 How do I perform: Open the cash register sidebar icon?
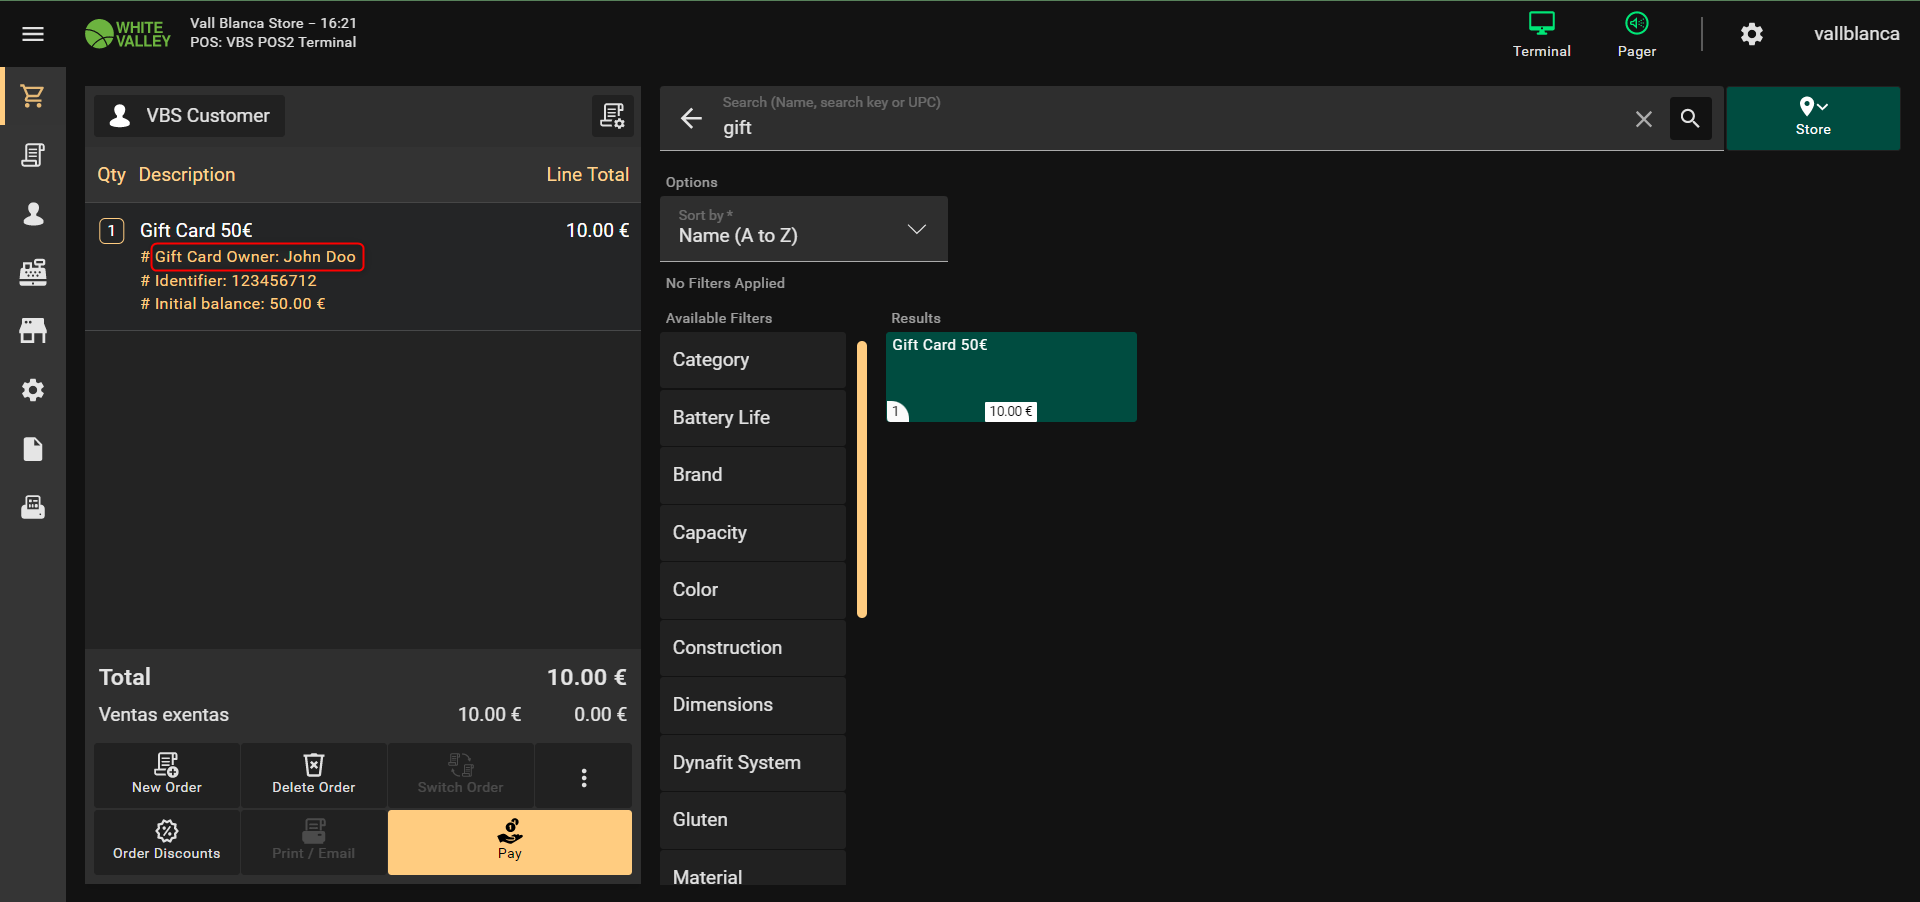tap(33, 272)
